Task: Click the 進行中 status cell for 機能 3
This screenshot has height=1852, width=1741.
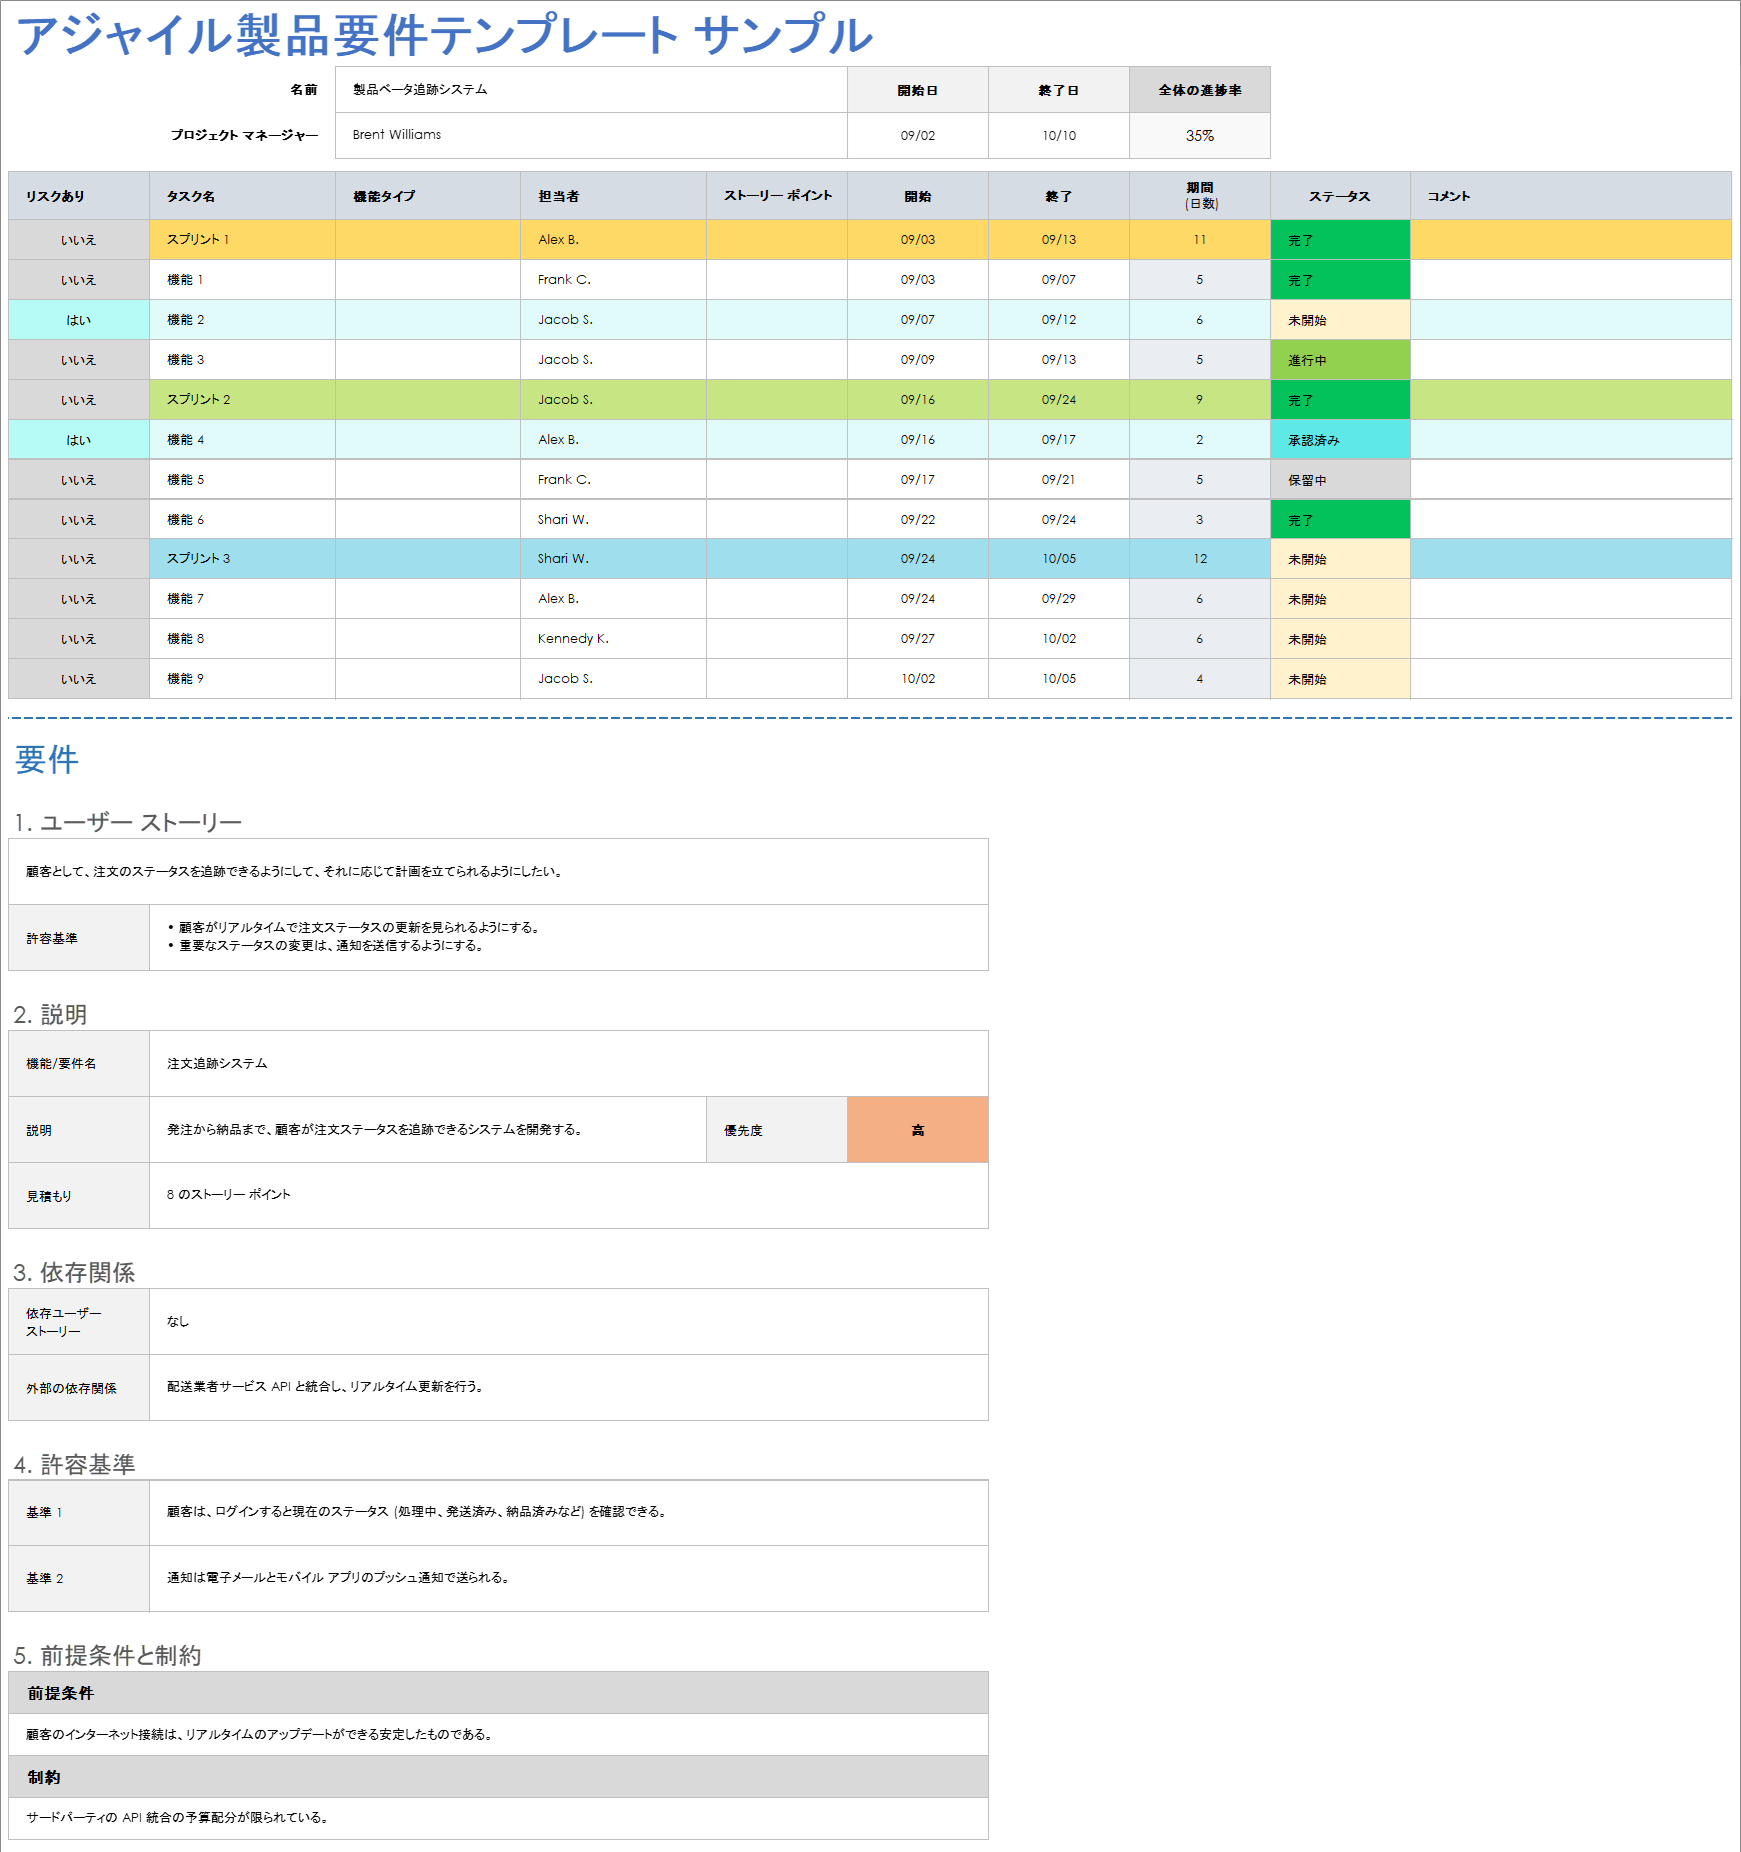Action: pyautogui.click(x=1340, y=360)
